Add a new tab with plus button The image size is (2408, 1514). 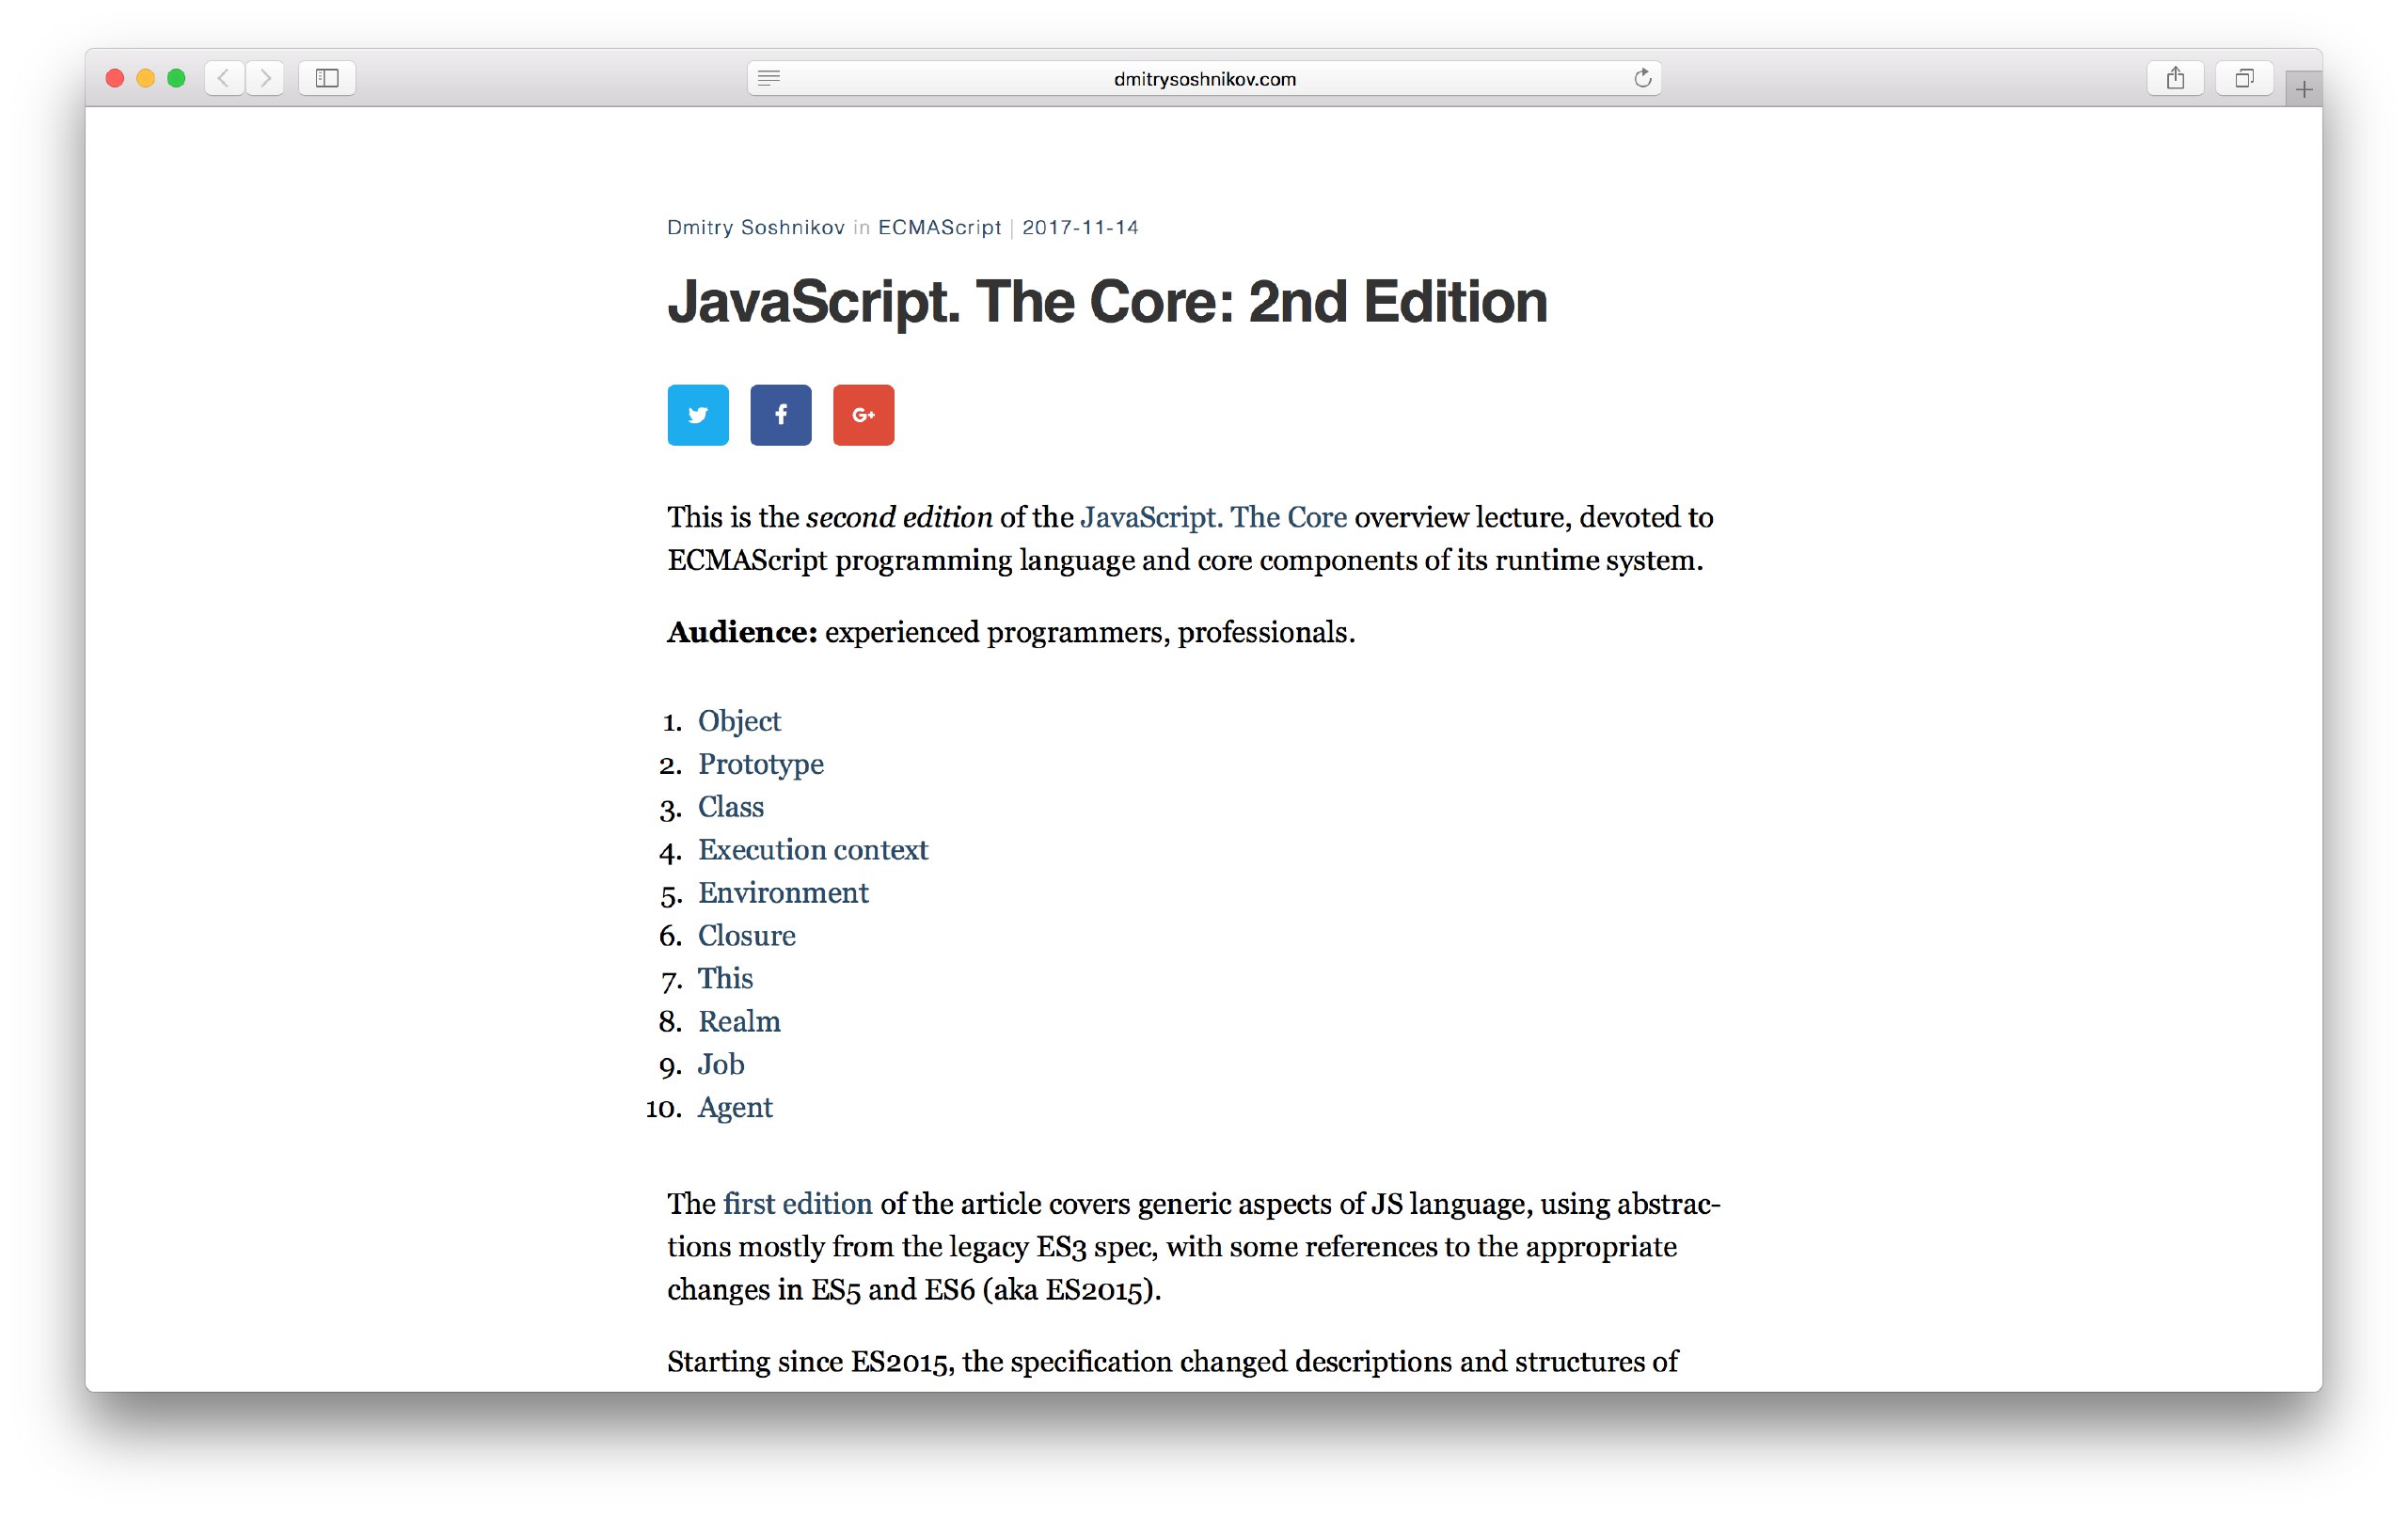(x=2304, y=90)
